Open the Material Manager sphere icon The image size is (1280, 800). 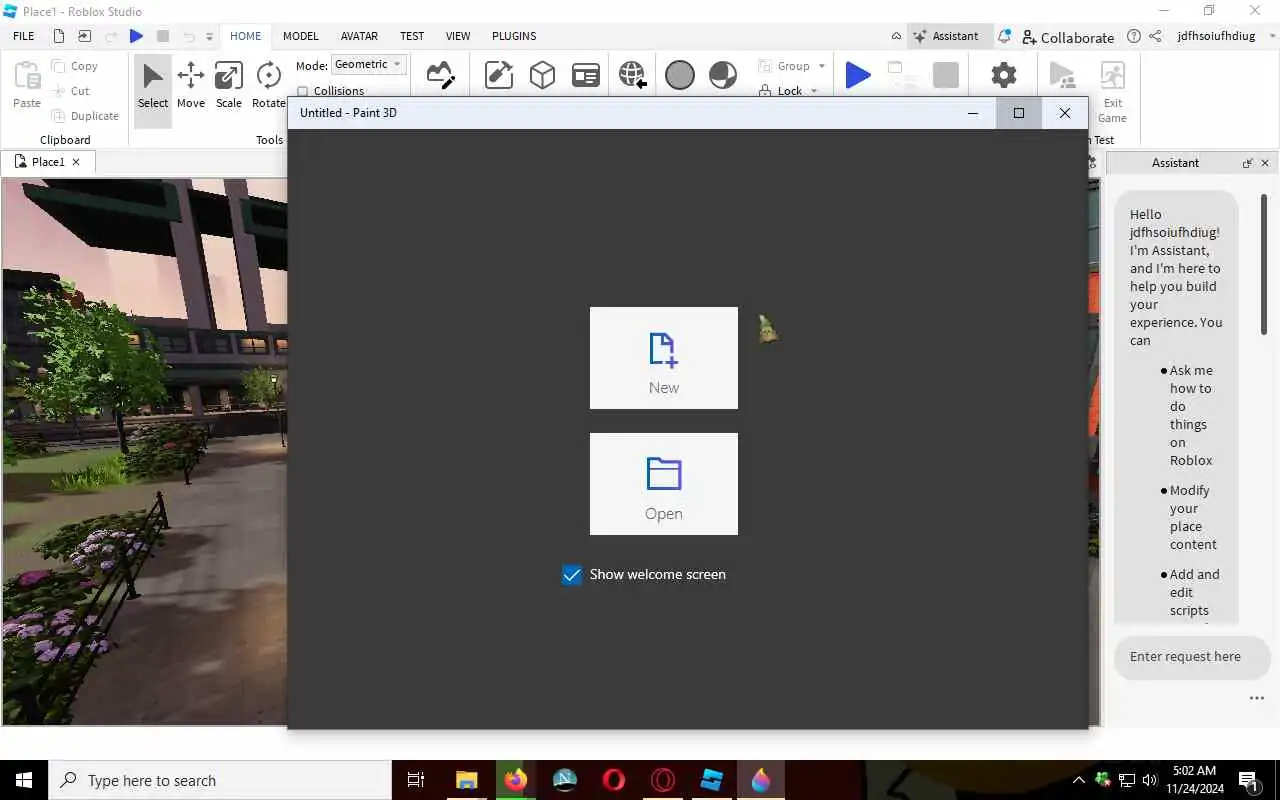(x=680, y=75)
